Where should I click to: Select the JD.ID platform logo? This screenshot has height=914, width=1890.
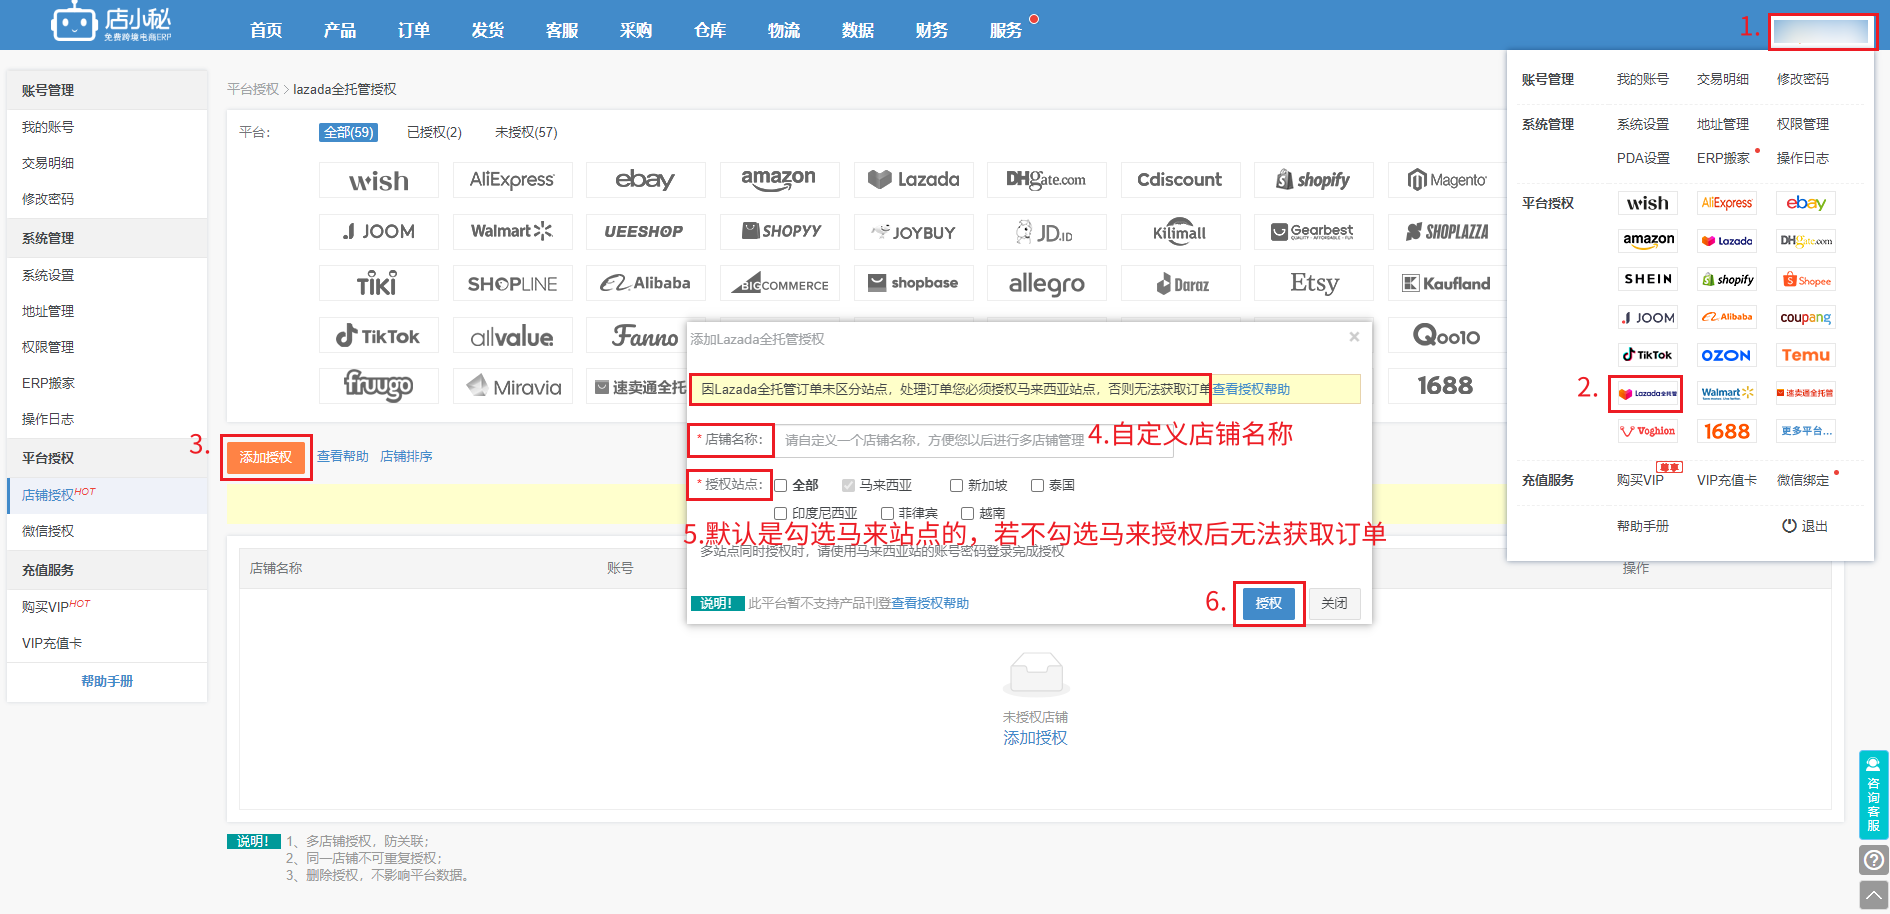click(x=1047, y=232)
